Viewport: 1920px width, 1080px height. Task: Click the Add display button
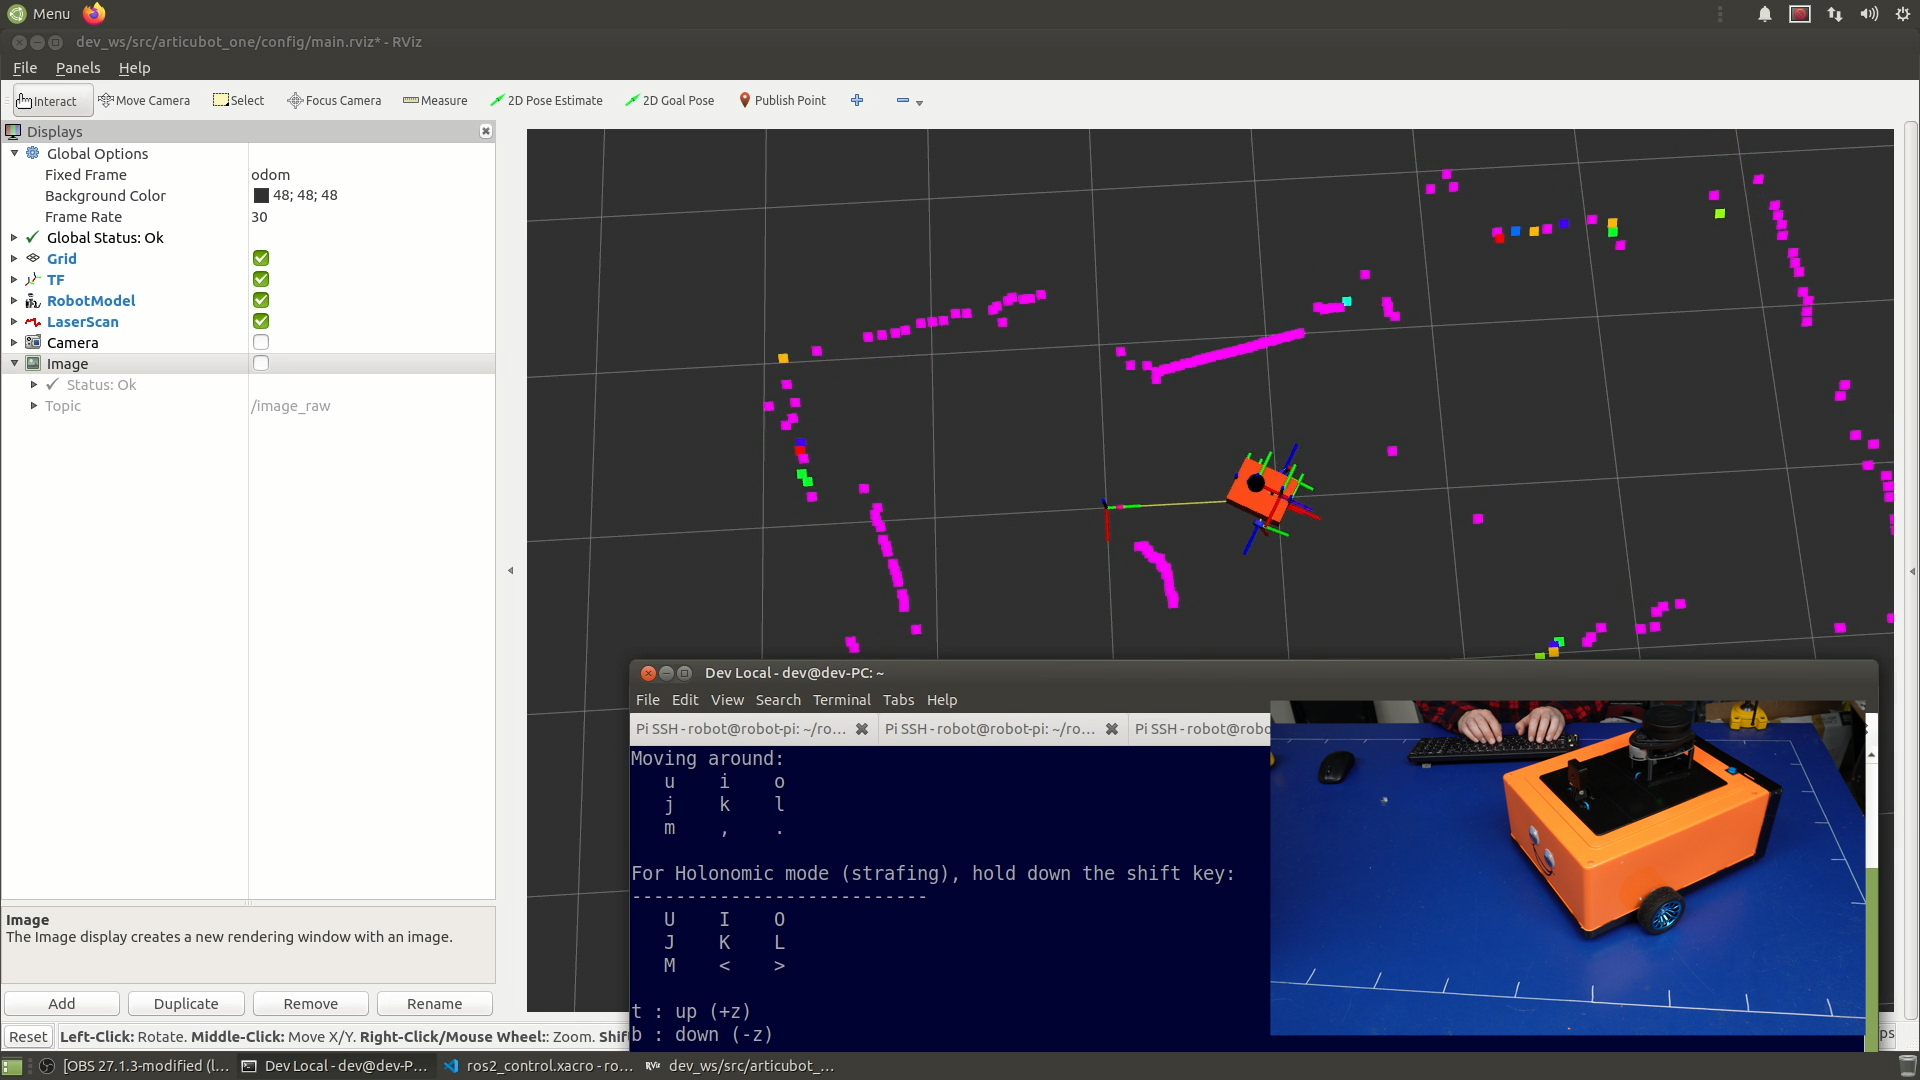point(62,1003)
